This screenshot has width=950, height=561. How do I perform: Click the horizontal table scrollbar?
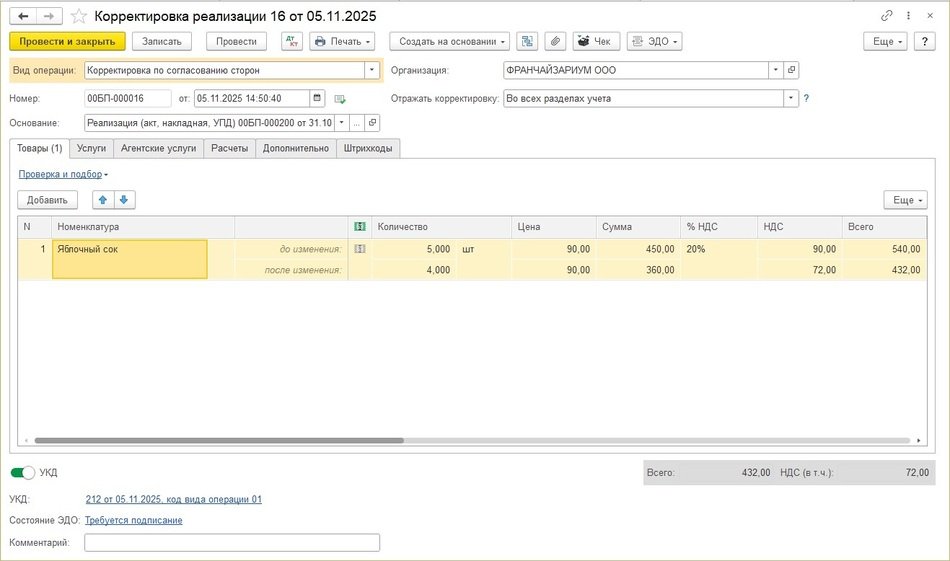220,440
